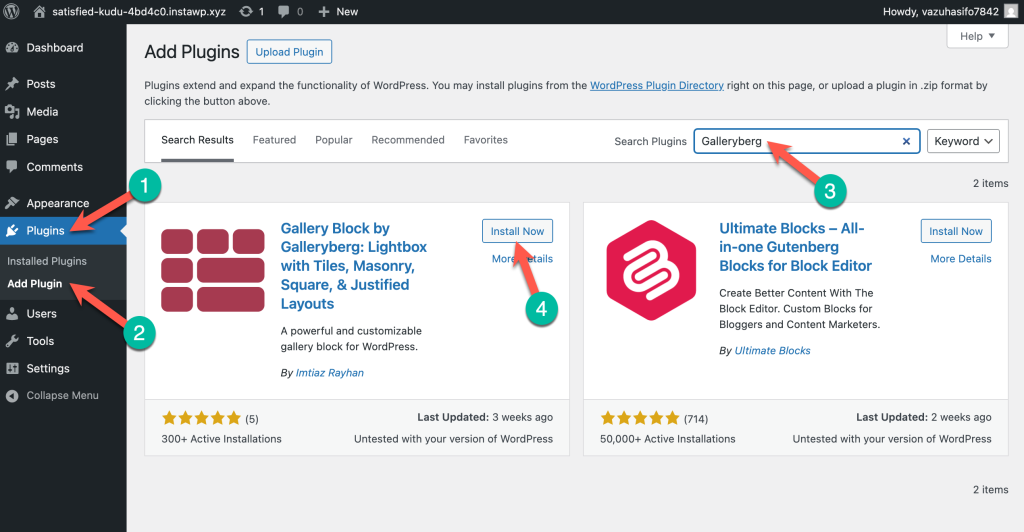Click the Dashboard sidebar icon
This screenshot has width=1024, height=532.
pyautogui.click(x=13, y=48)
